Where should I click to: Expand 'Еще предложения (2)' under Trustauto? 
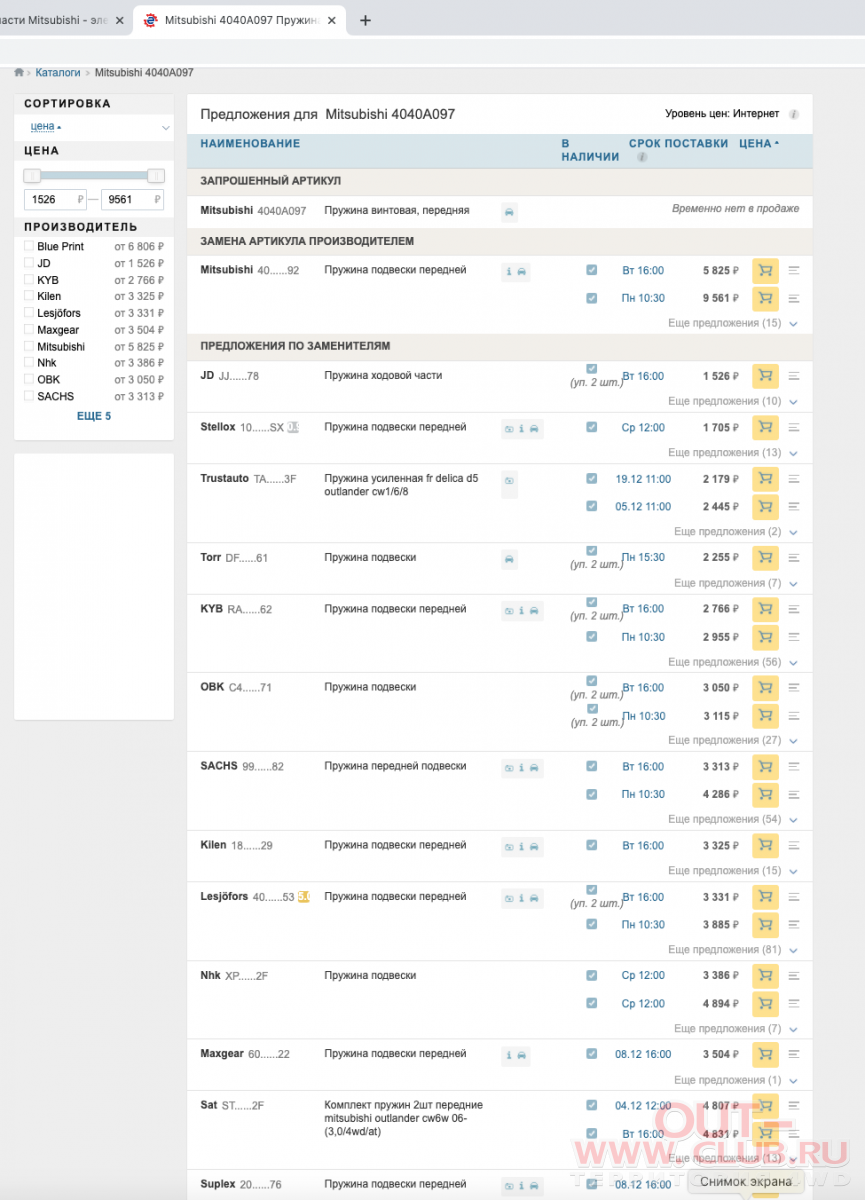point(735,532)
